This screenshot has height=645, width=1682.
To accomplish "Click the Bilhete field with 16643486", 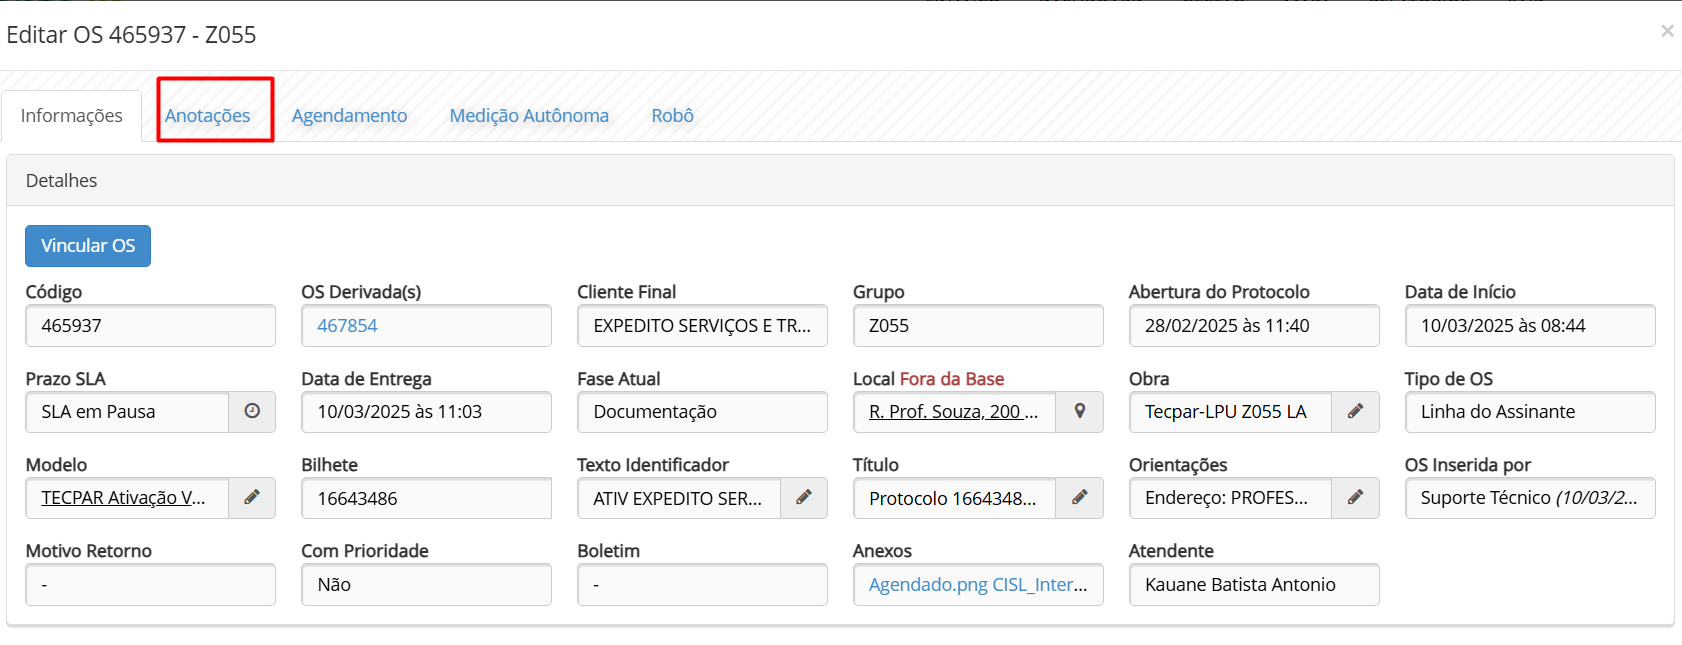I will (x=426, y=497).
